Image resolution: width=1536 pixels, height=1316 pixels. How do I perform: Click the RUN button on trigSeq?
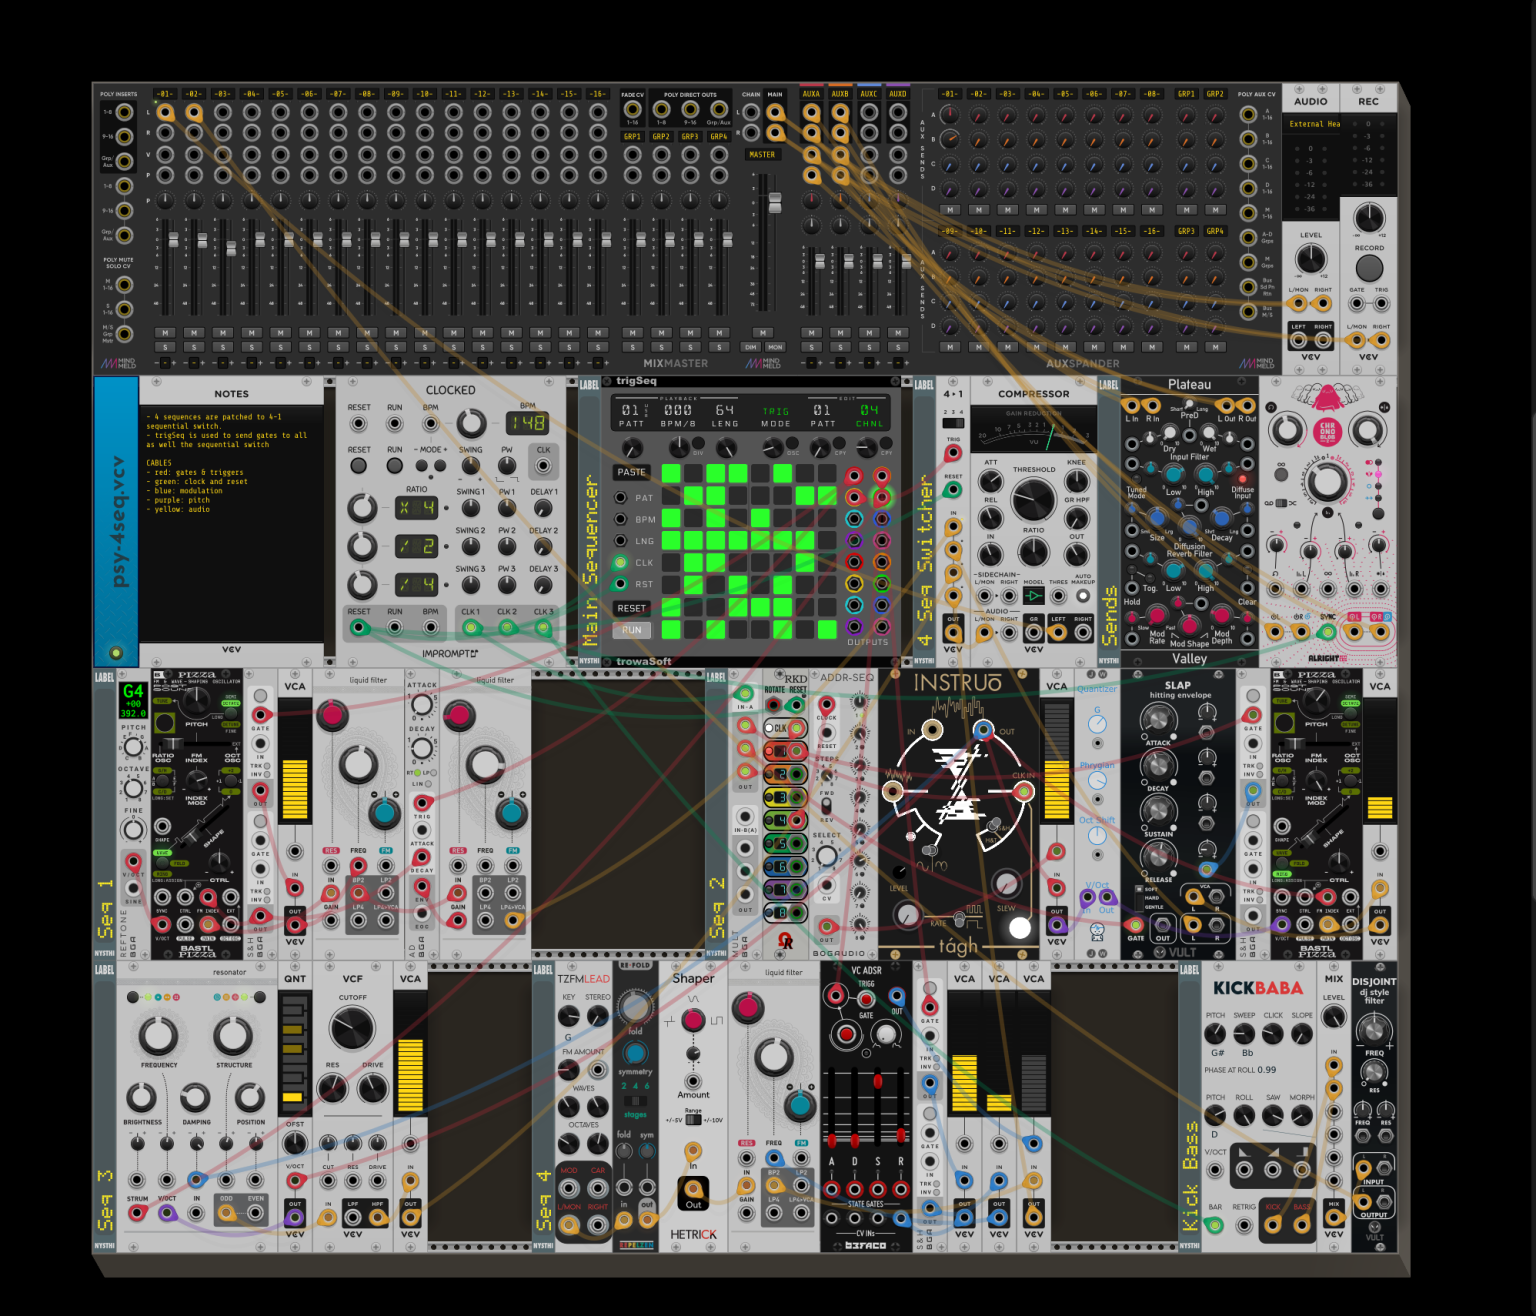coord(631,630)
